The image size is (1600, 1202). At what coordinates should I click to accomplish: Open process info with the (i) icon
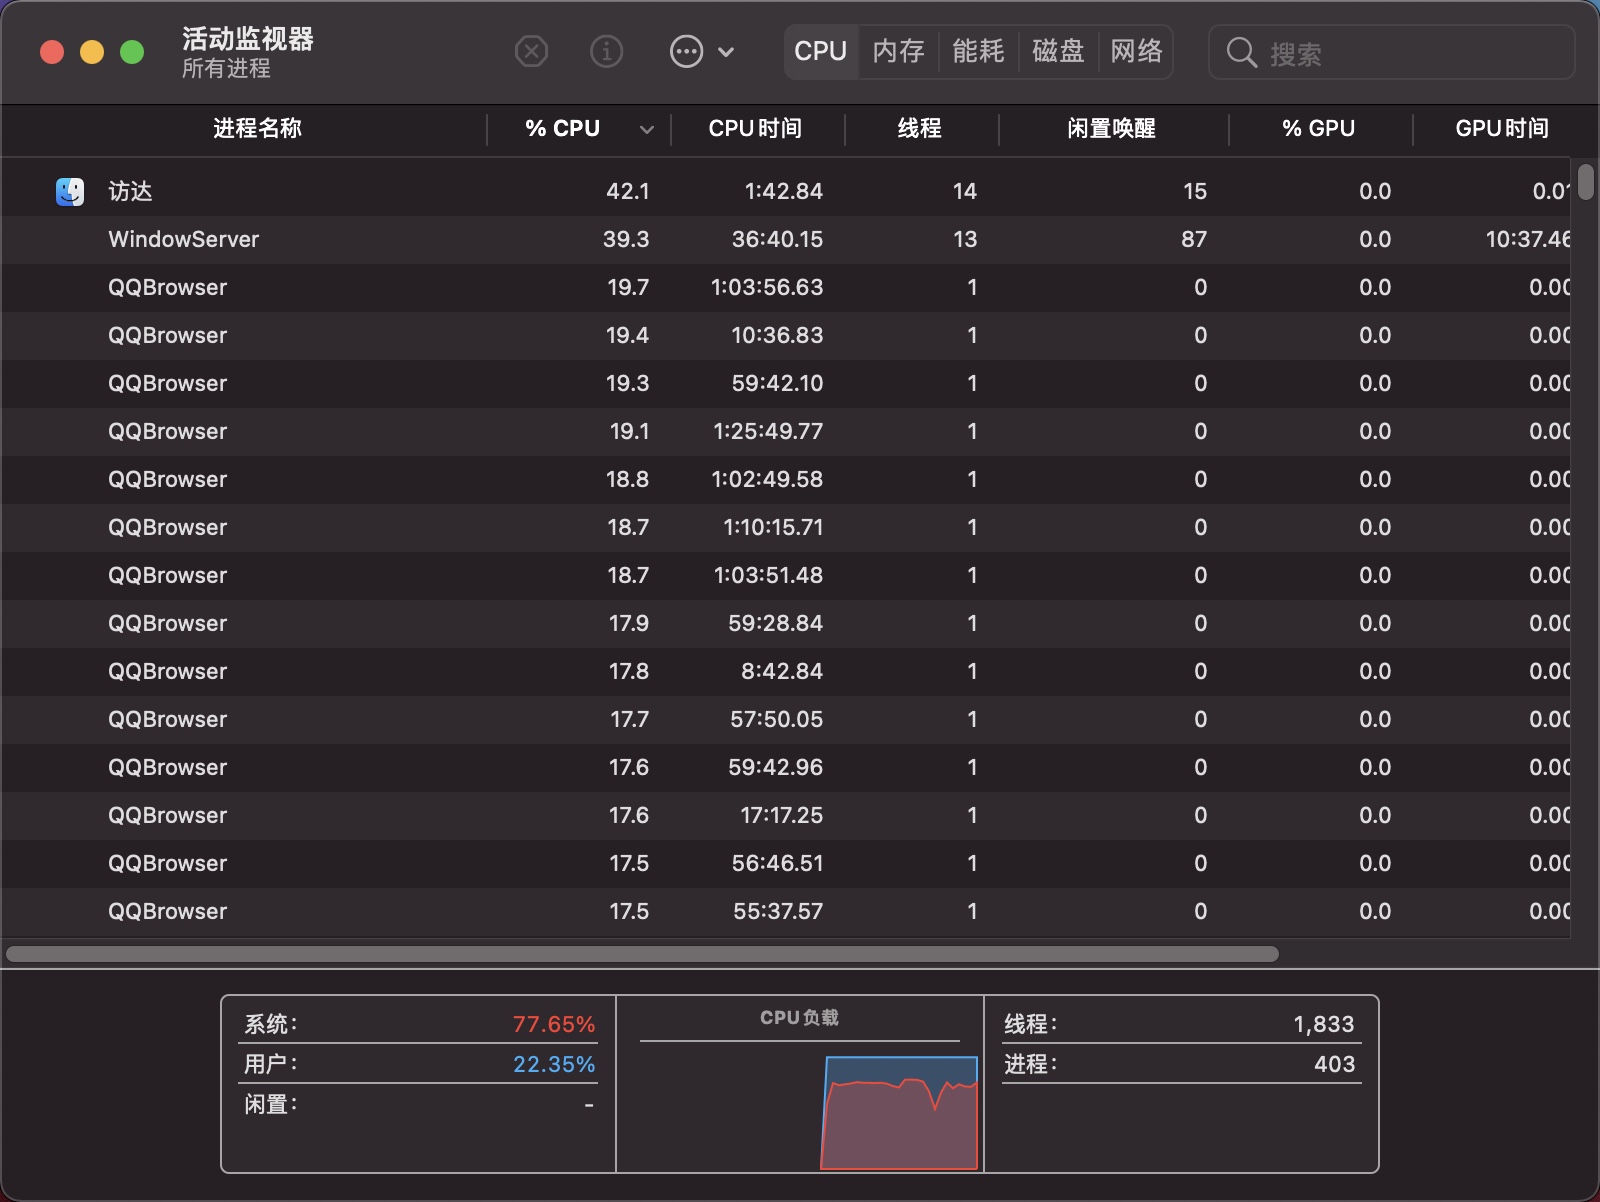(606, 51)
